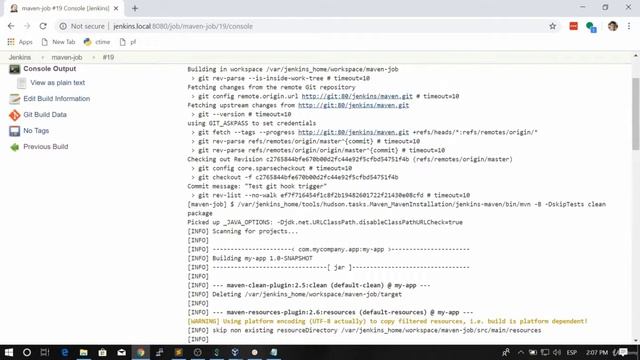
Task: Open Console Output sidebar link
Action: 50,69
